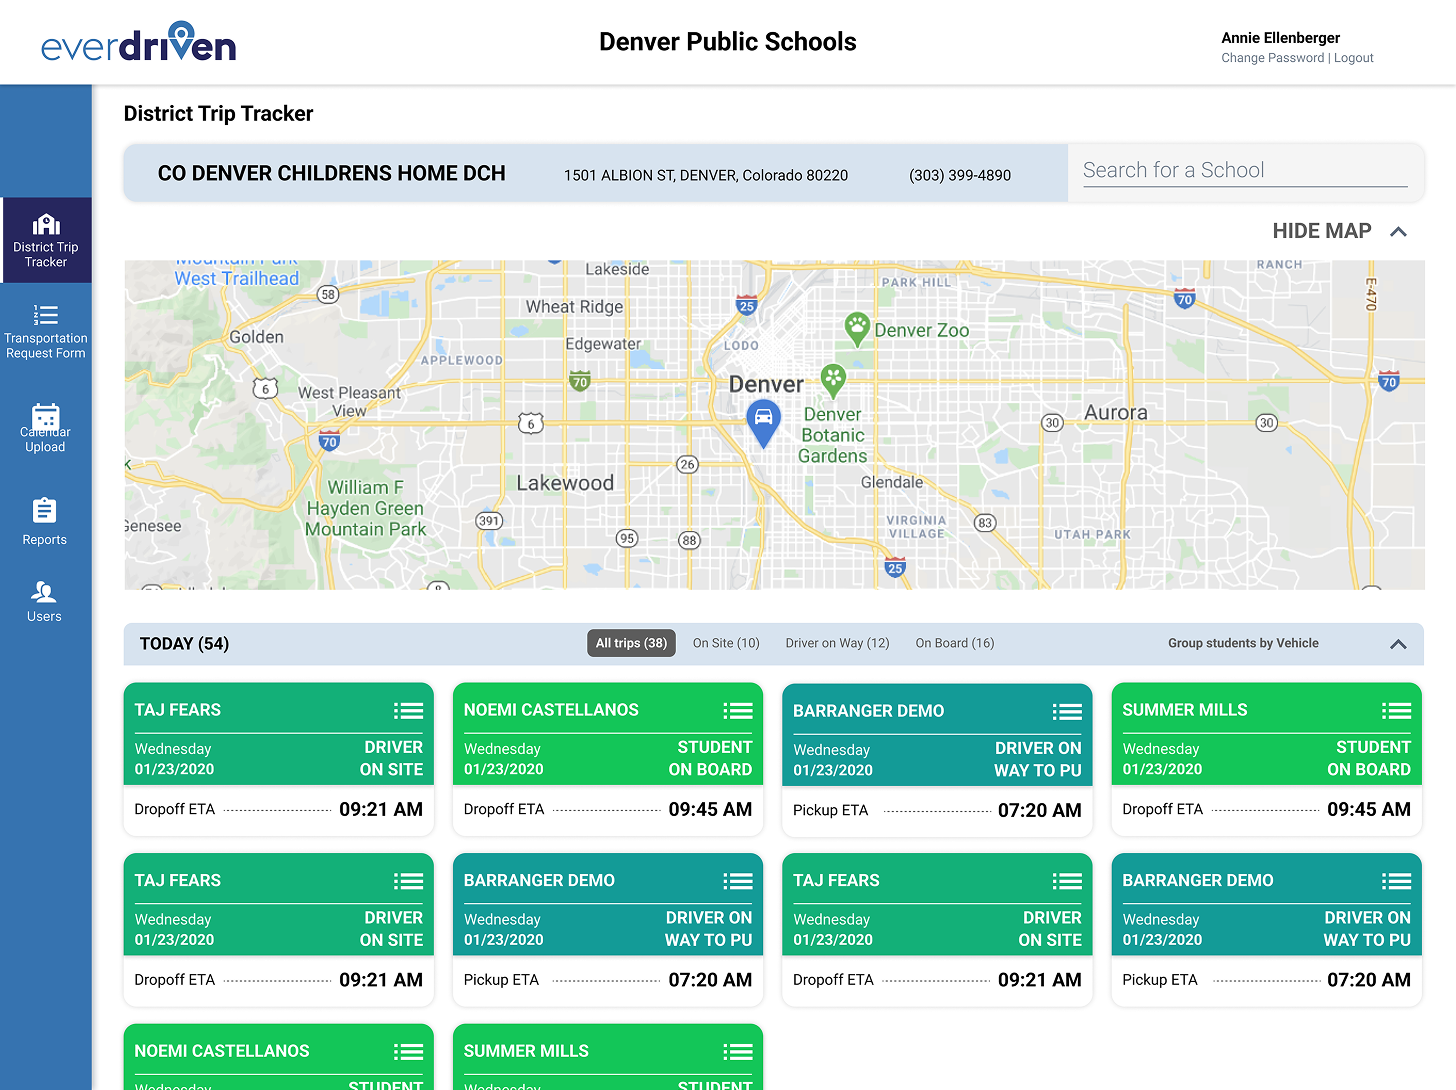
Task: Filter trips by On Site (10)
Action: [726, 643]
